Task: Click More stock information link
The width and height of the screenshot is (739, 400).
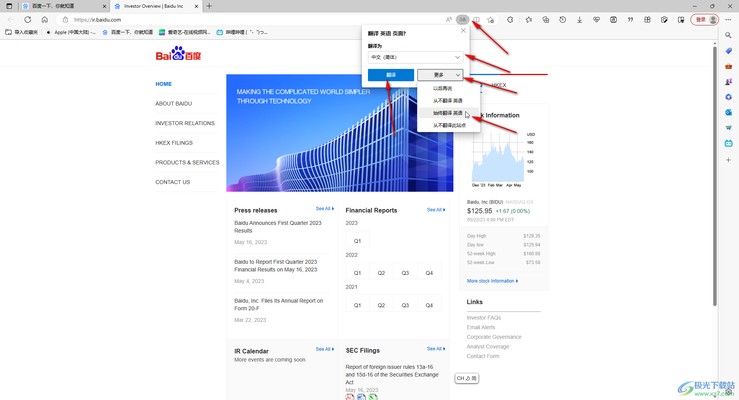Action: click(491, 281)
